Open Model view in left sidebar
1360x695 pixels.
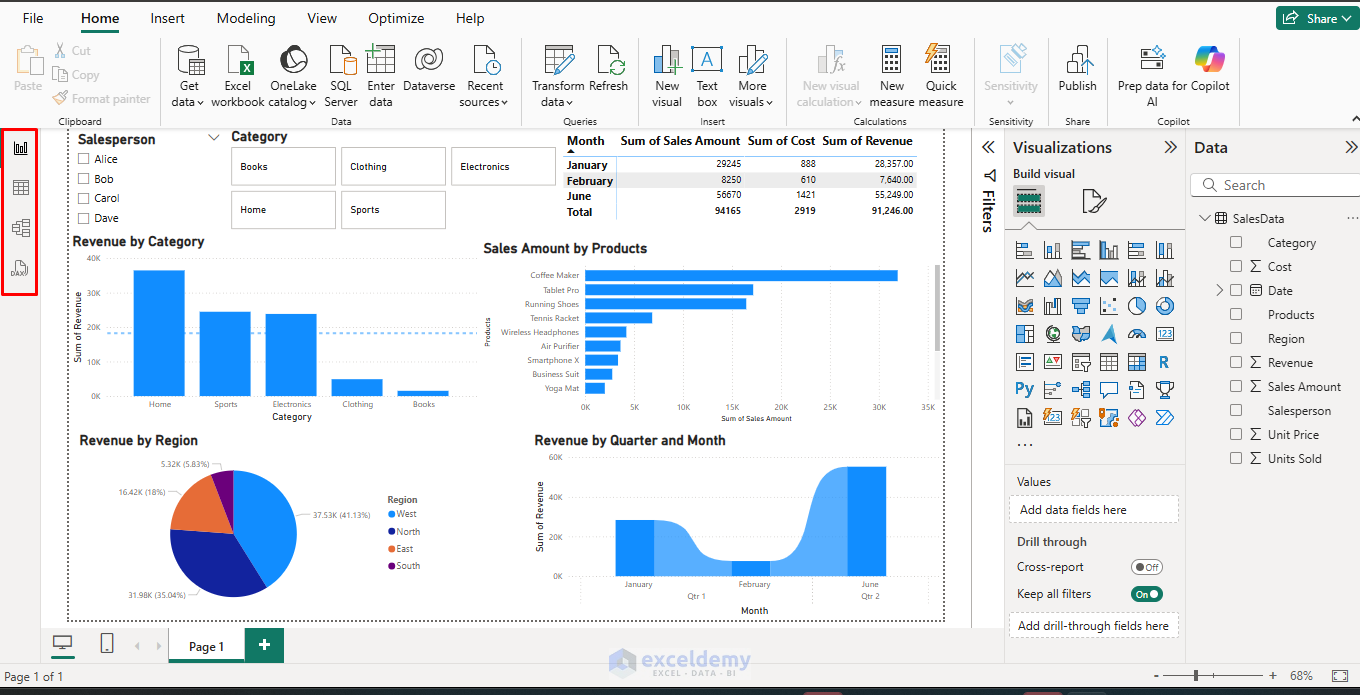20,228
